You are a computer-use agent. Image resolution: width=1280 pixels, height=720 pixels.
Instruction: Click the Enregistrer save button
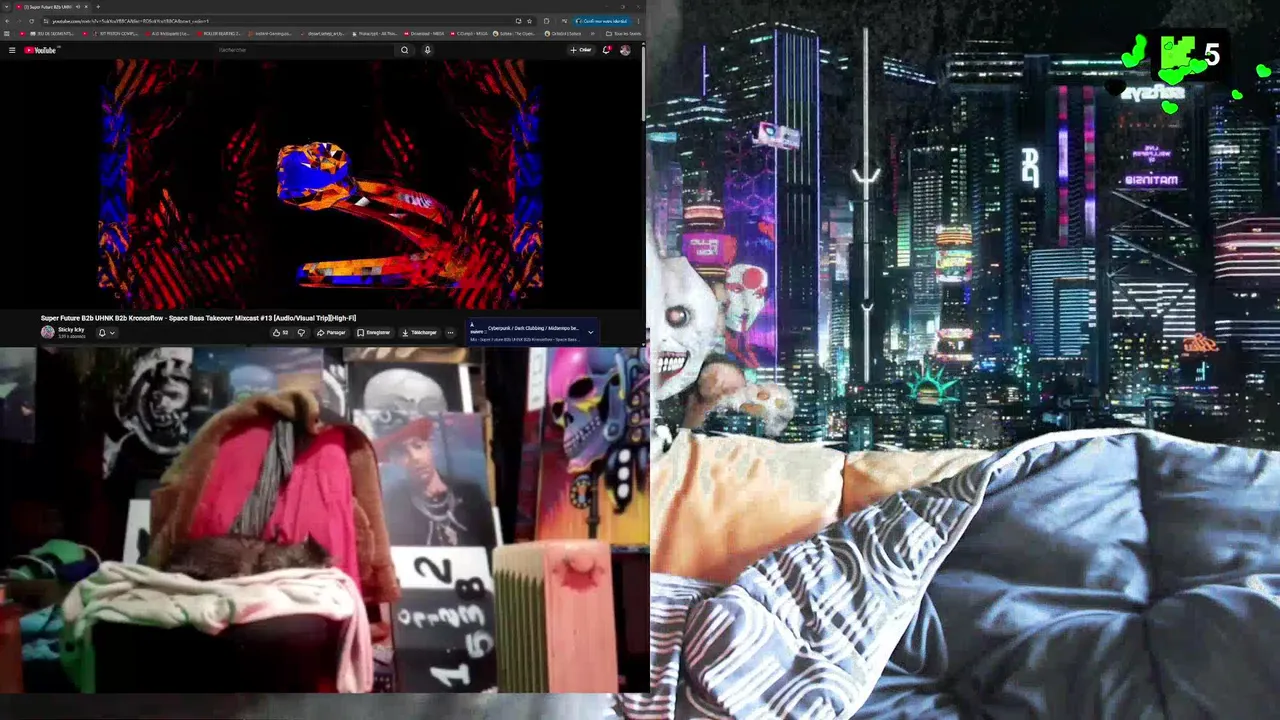click(374, 333)
